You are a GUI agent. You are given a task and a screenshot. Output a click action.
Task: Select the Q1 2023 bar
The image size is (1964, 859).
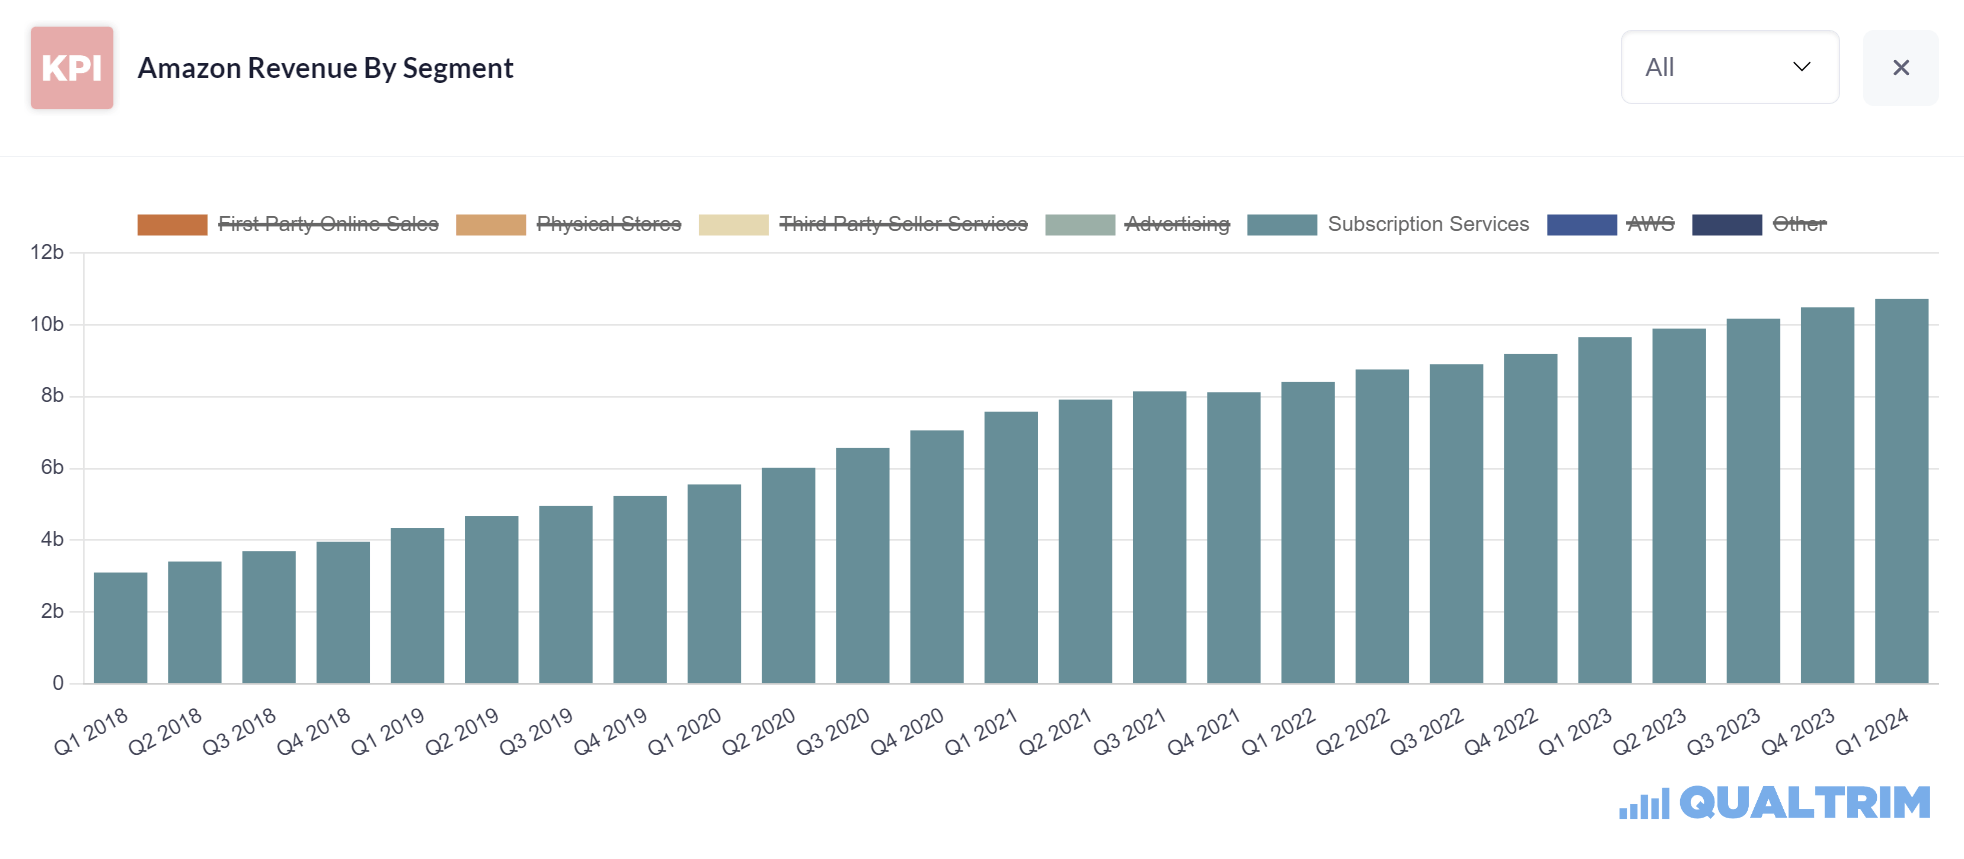pyautogui.click(x=1605, y=511)
